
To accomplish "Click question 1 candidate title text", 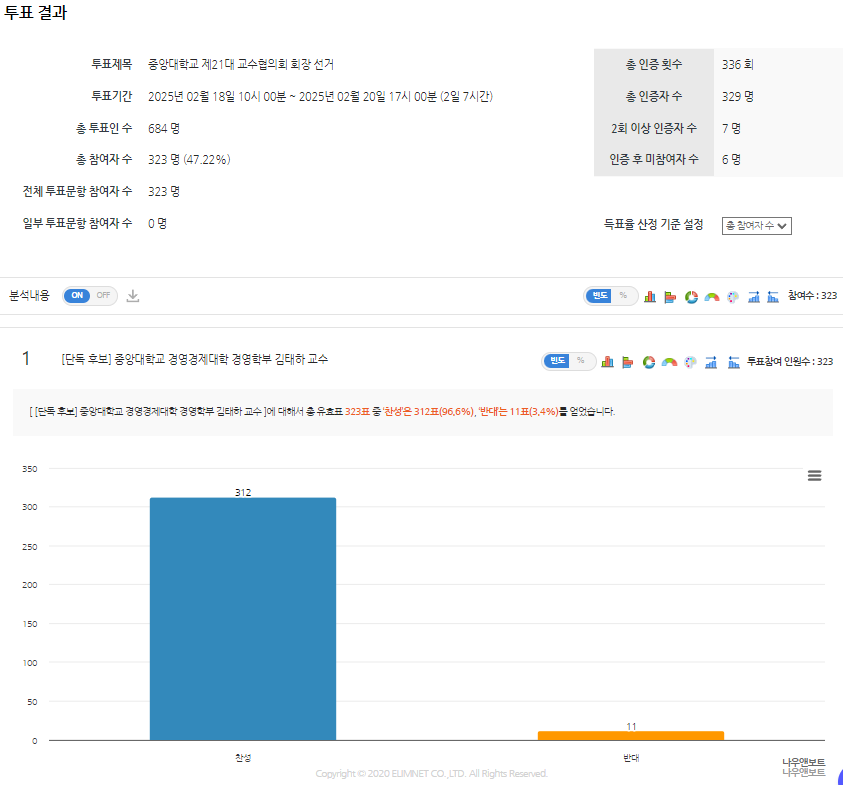I will point(194,359).
